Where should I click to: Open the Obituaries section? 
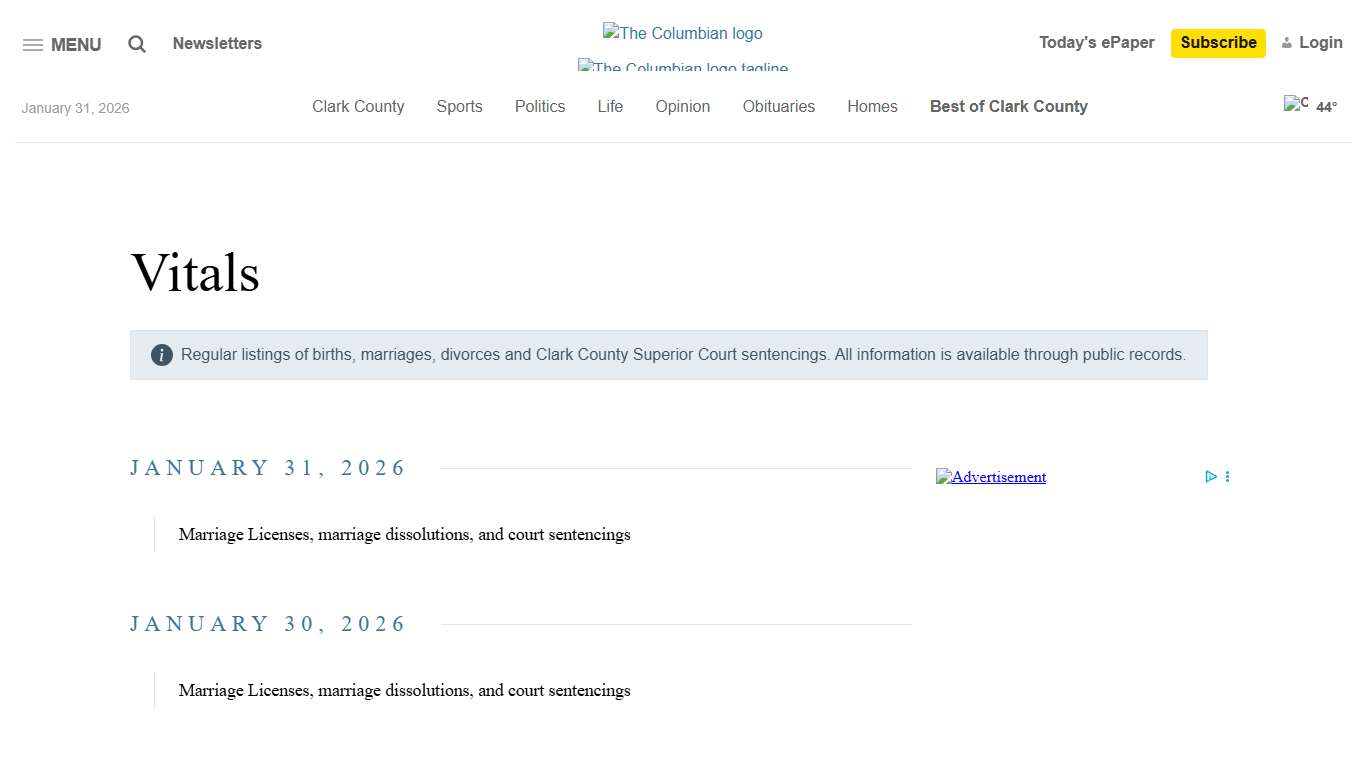point(778,107)
